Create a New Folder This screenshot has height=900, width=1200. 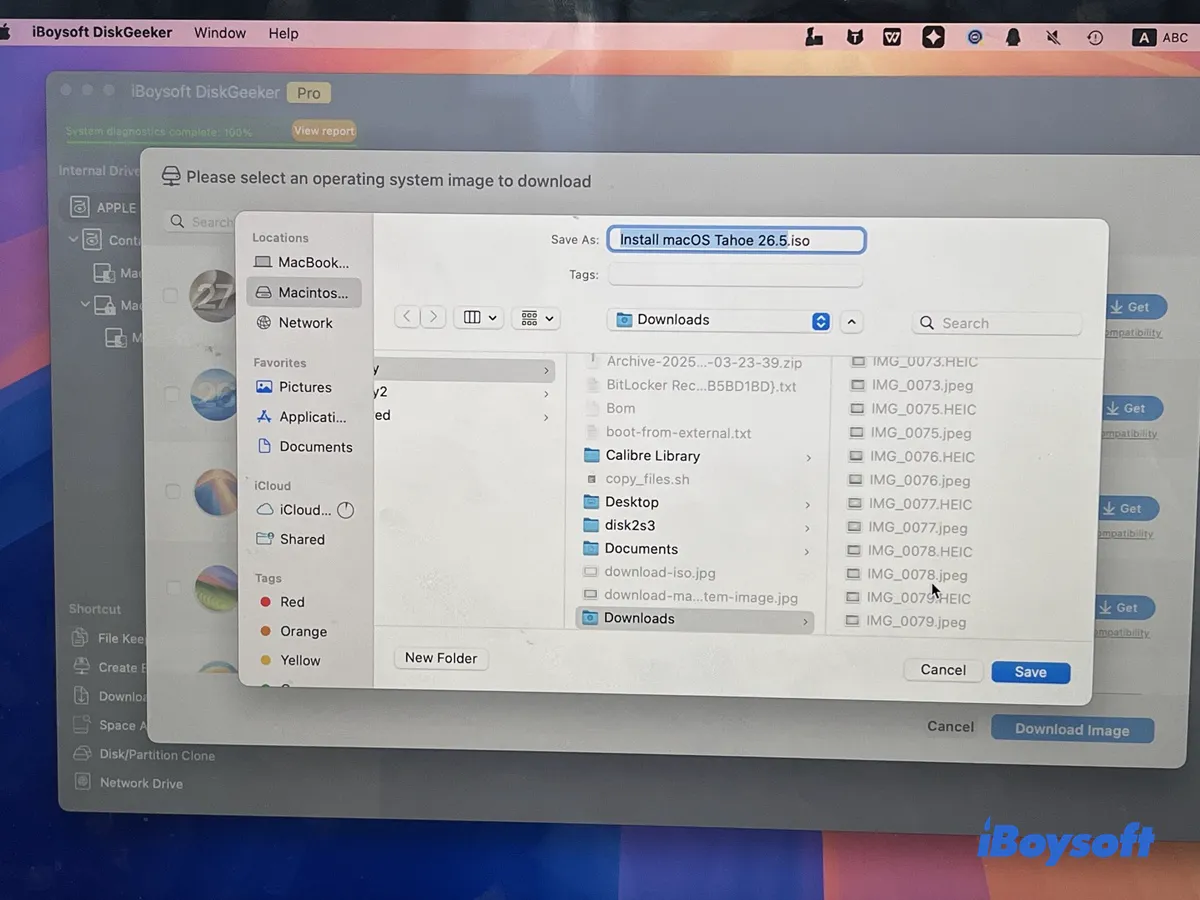441,658
